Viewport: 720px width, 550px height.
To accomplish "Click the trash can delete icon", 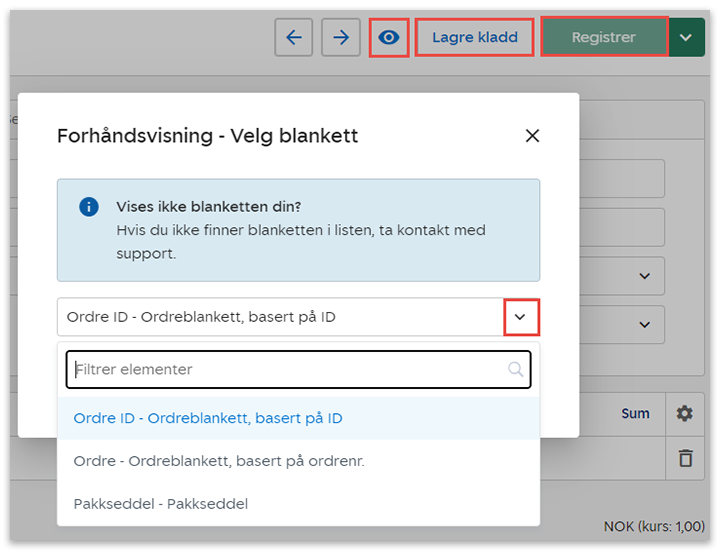I will click(685, 458).
